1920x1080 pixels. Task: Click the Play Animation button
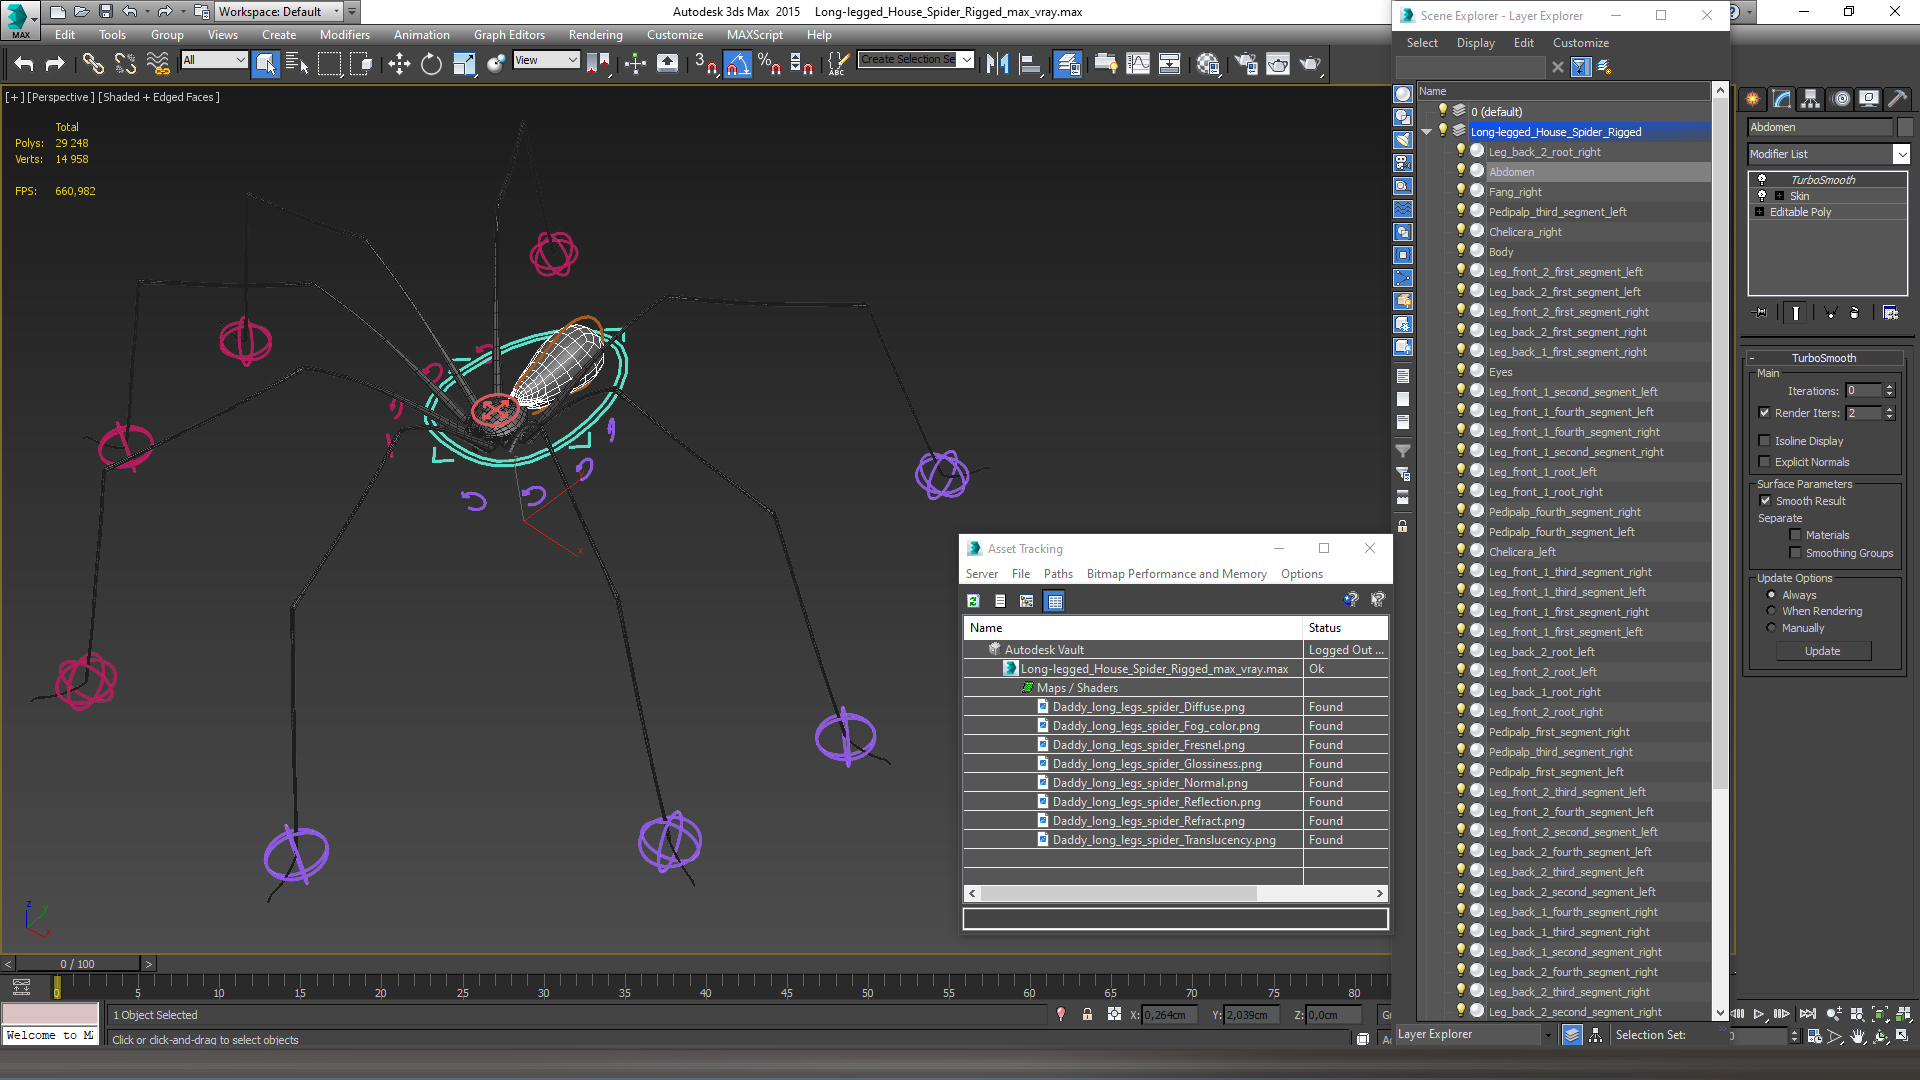(1758, 1014)
